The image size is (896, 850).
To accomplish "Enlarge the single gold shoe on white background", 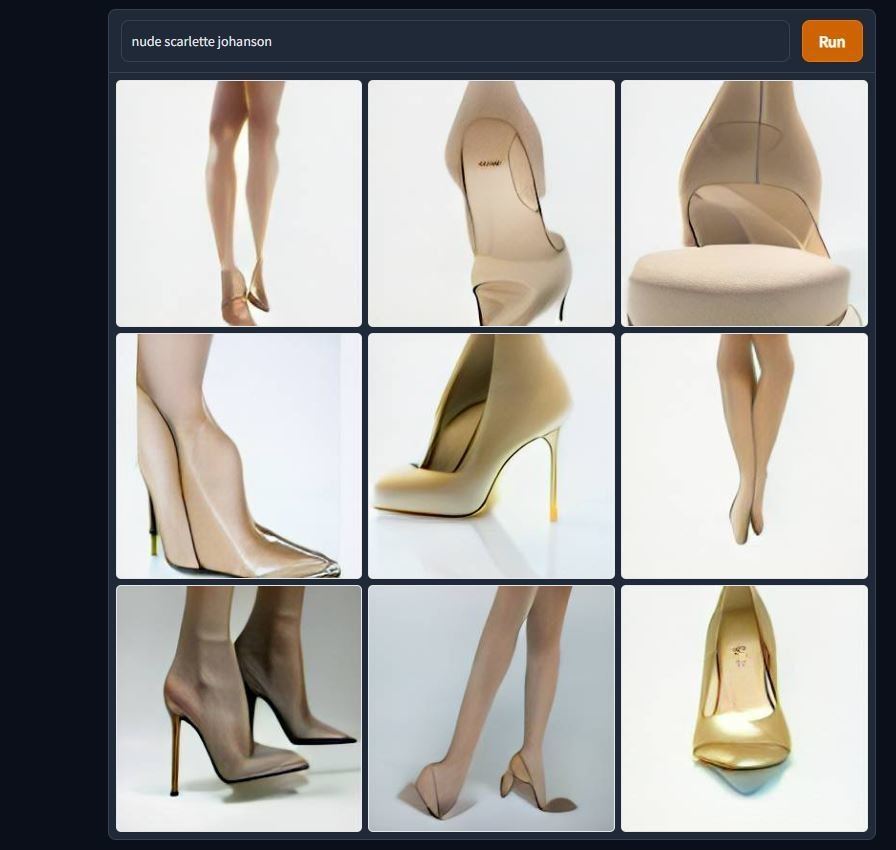I will [x=744, y=708].
